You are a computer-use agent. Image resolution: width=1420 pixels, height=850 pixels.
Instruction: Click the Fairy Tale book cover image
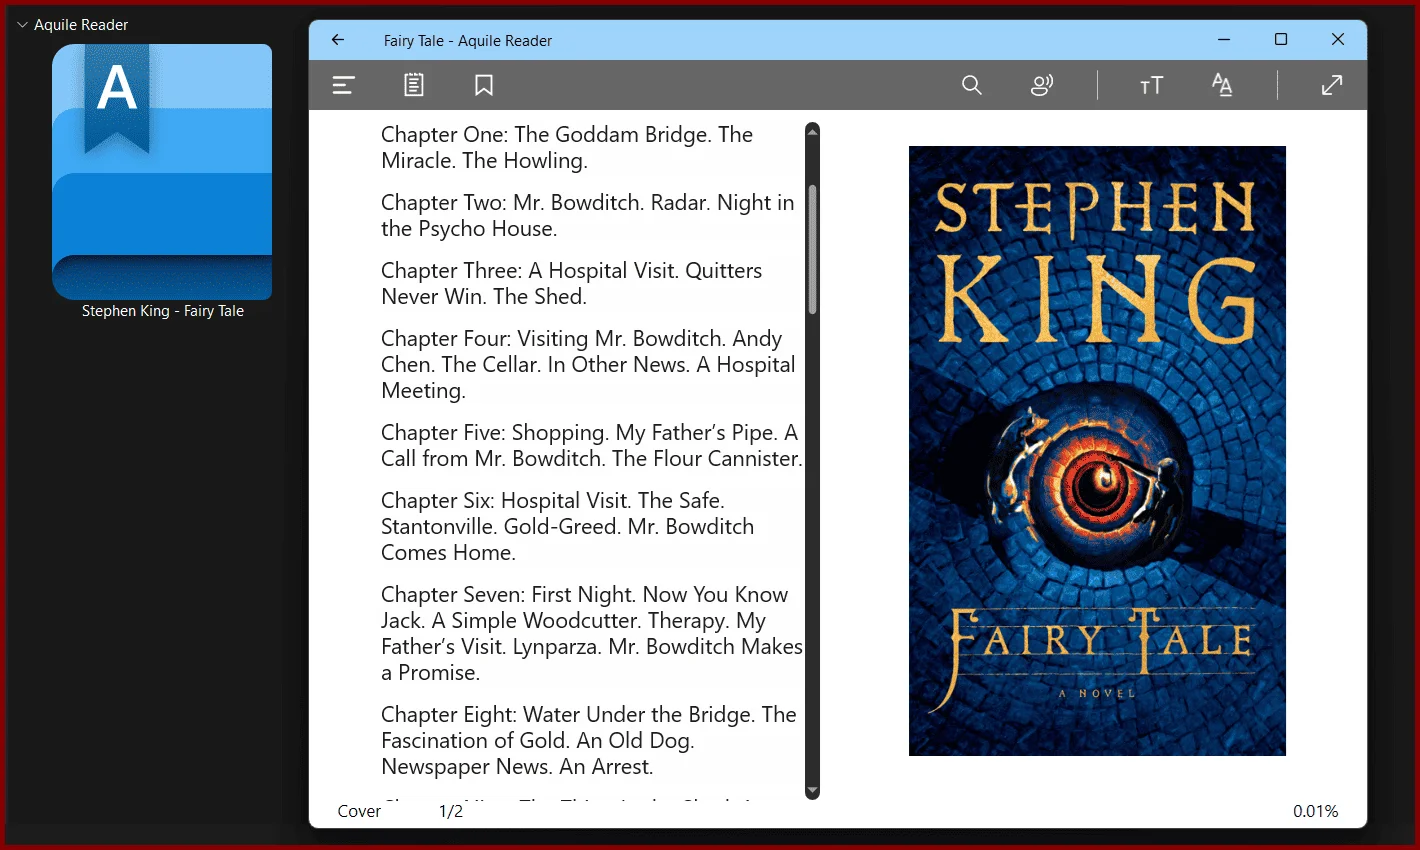1097,451
